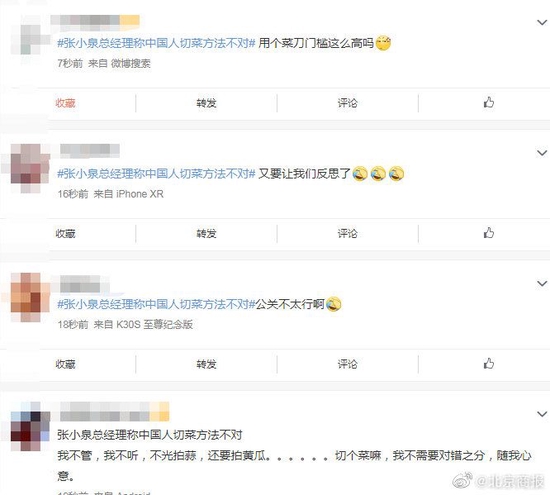
Task: Expand the chevron menu on the first post
Action: pyautogui.click(x=542, y=22)
